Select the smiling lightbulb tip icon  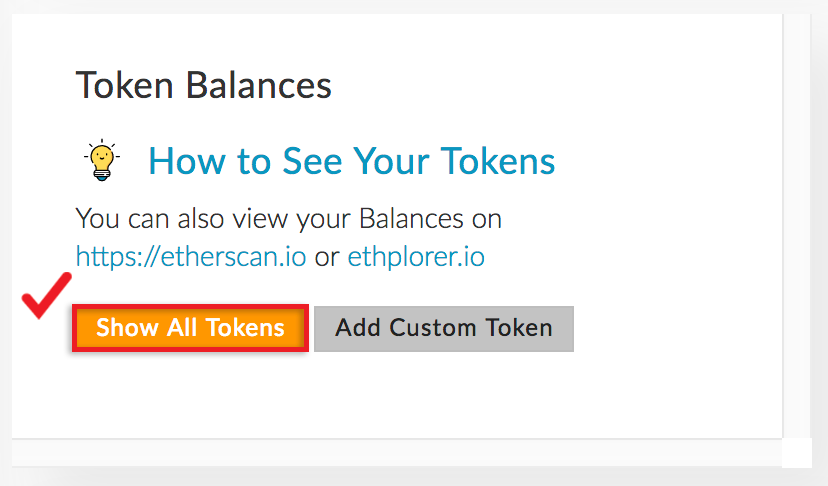(x=100, y=161)
